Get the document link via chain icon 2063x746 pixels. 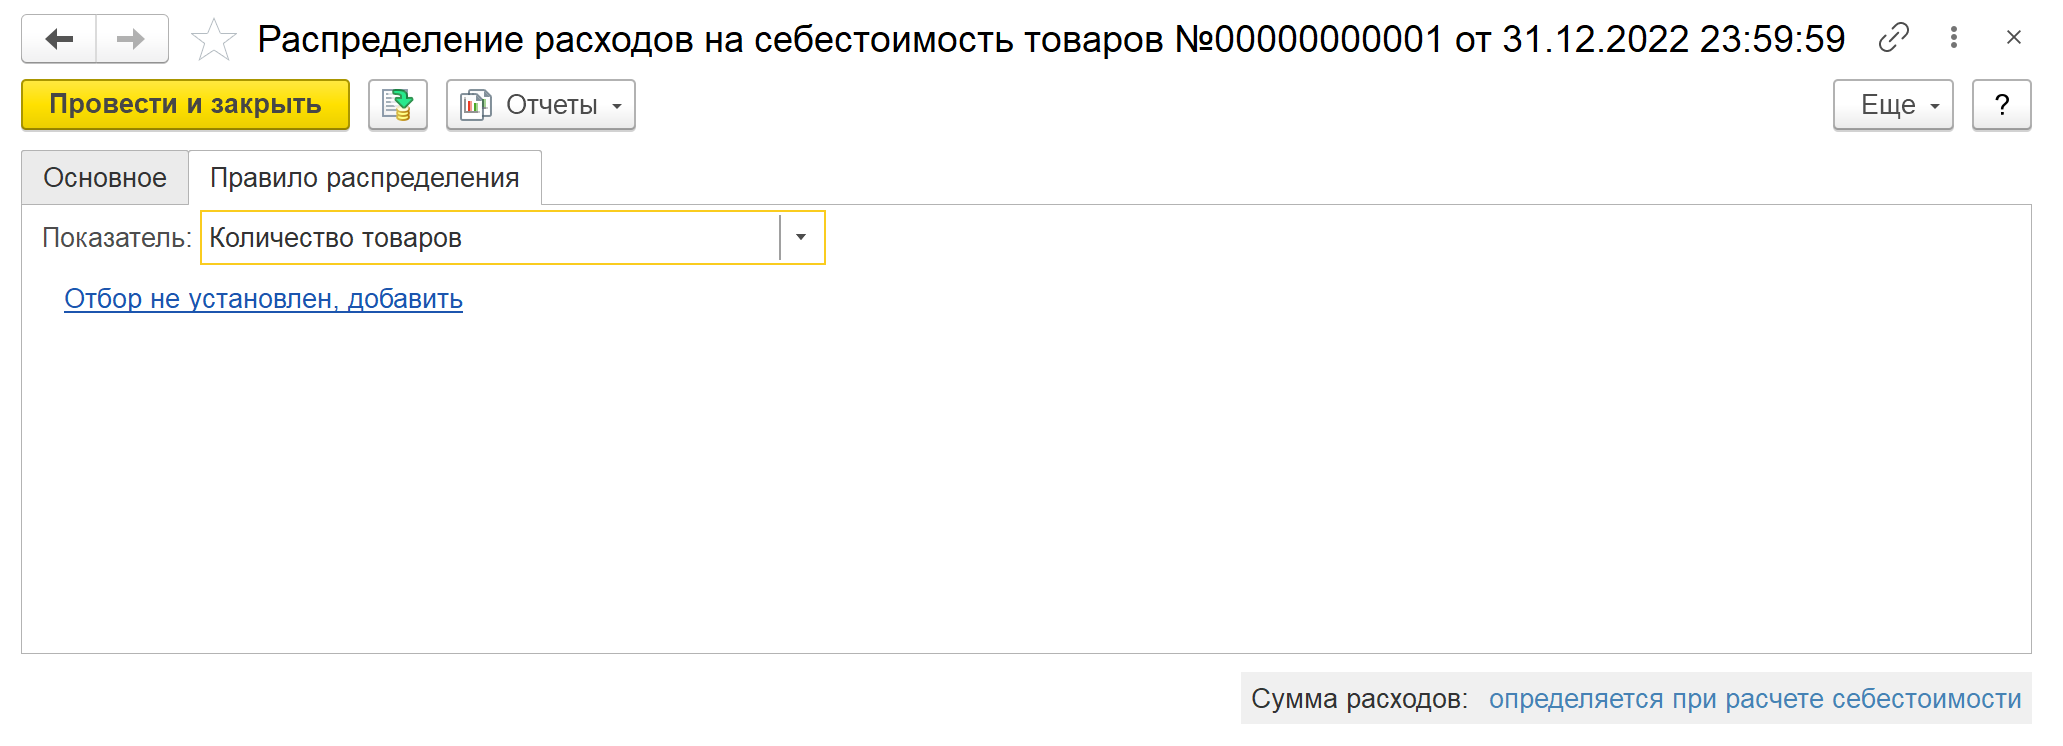click(x=1893, y=38)
